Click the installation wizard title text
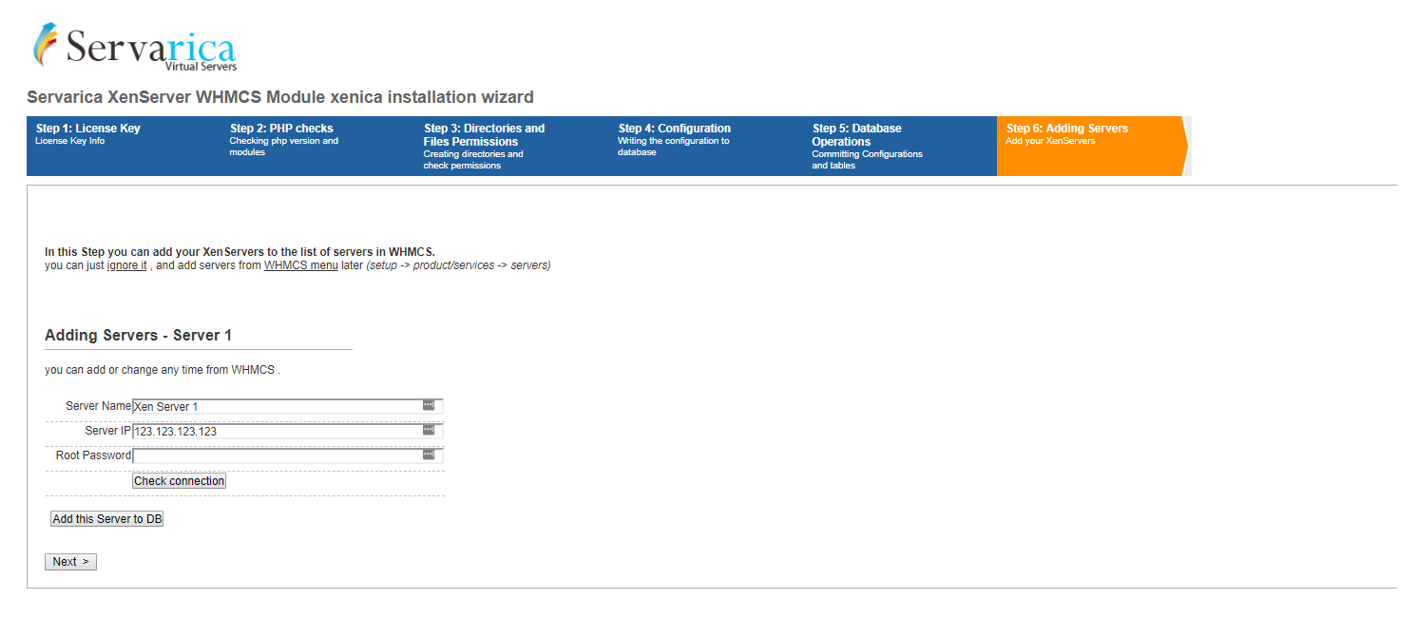Image resolution: width=1417 pixels, height=628 pixels. pos(280,97)
